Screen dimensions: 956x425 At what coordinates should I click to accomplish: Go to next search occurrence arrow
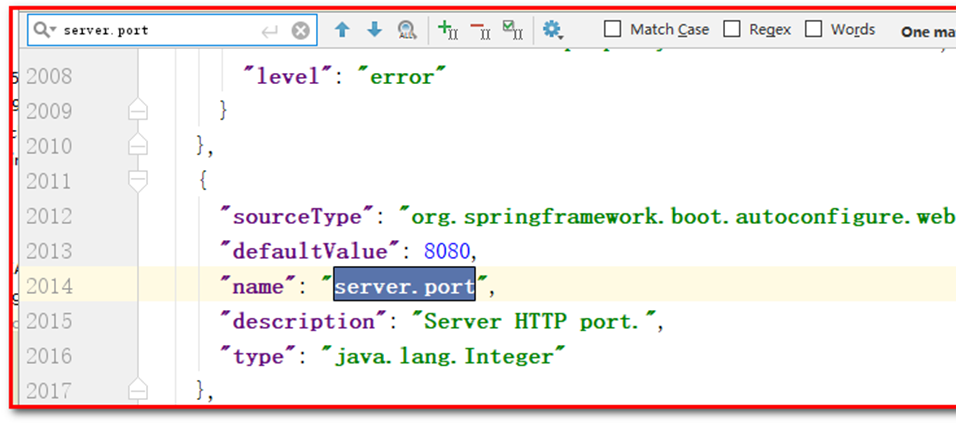374,30
